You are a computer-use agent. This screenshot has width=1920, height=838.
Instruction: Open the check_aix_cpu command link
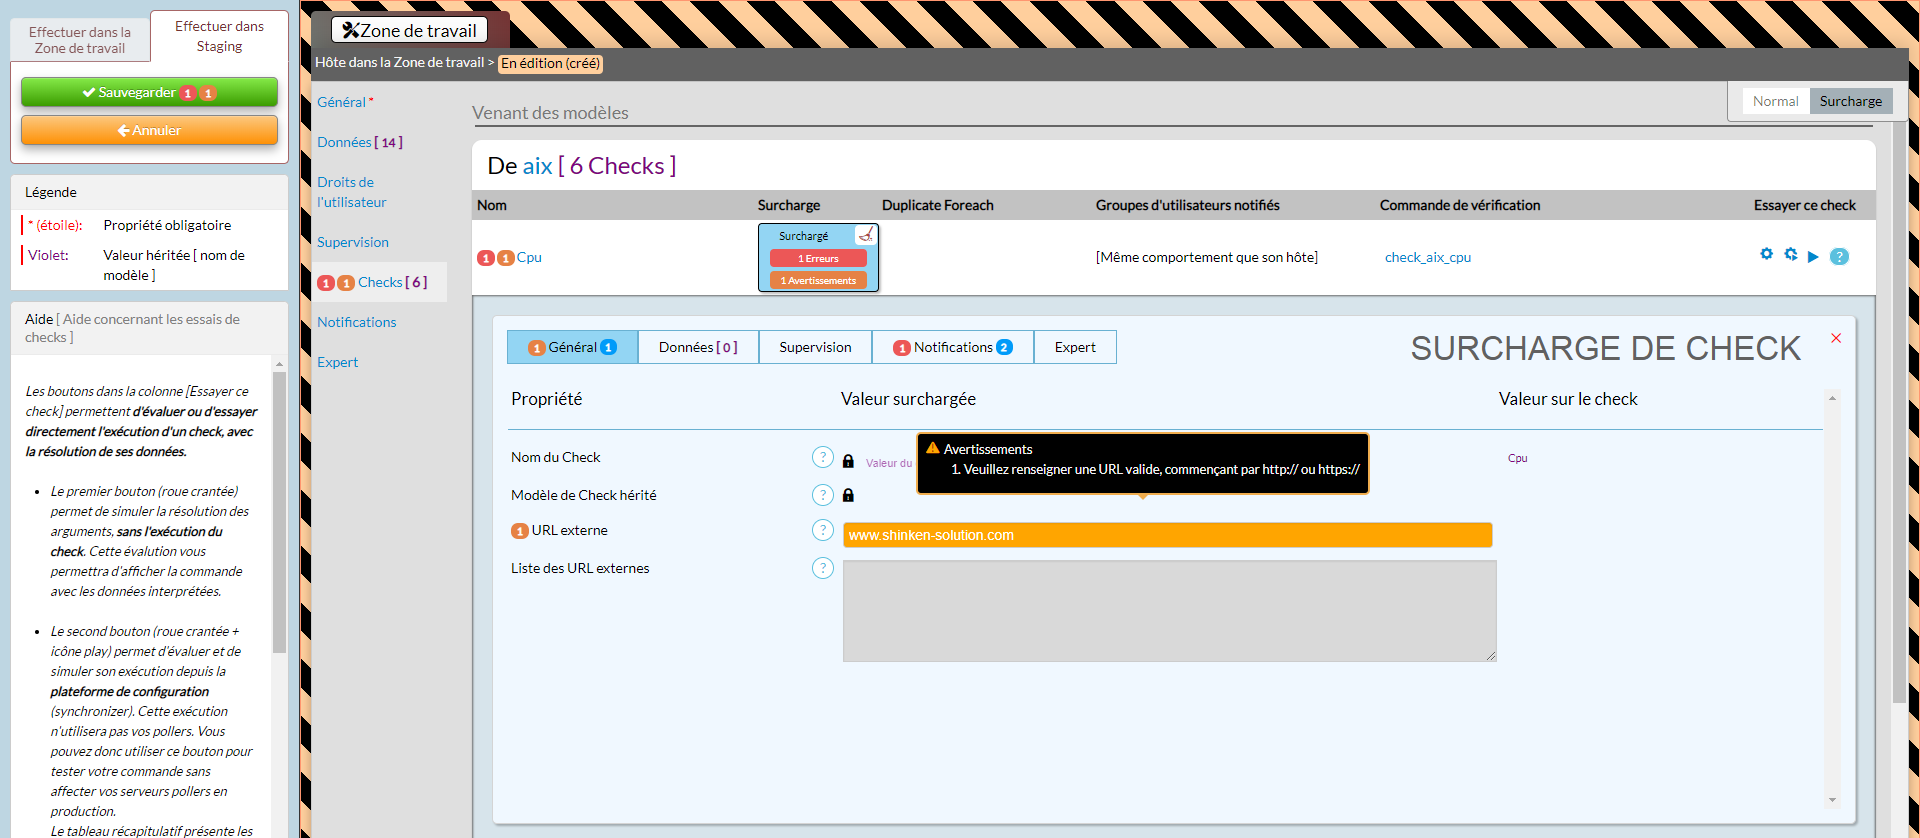click(x=1427, y=257)
